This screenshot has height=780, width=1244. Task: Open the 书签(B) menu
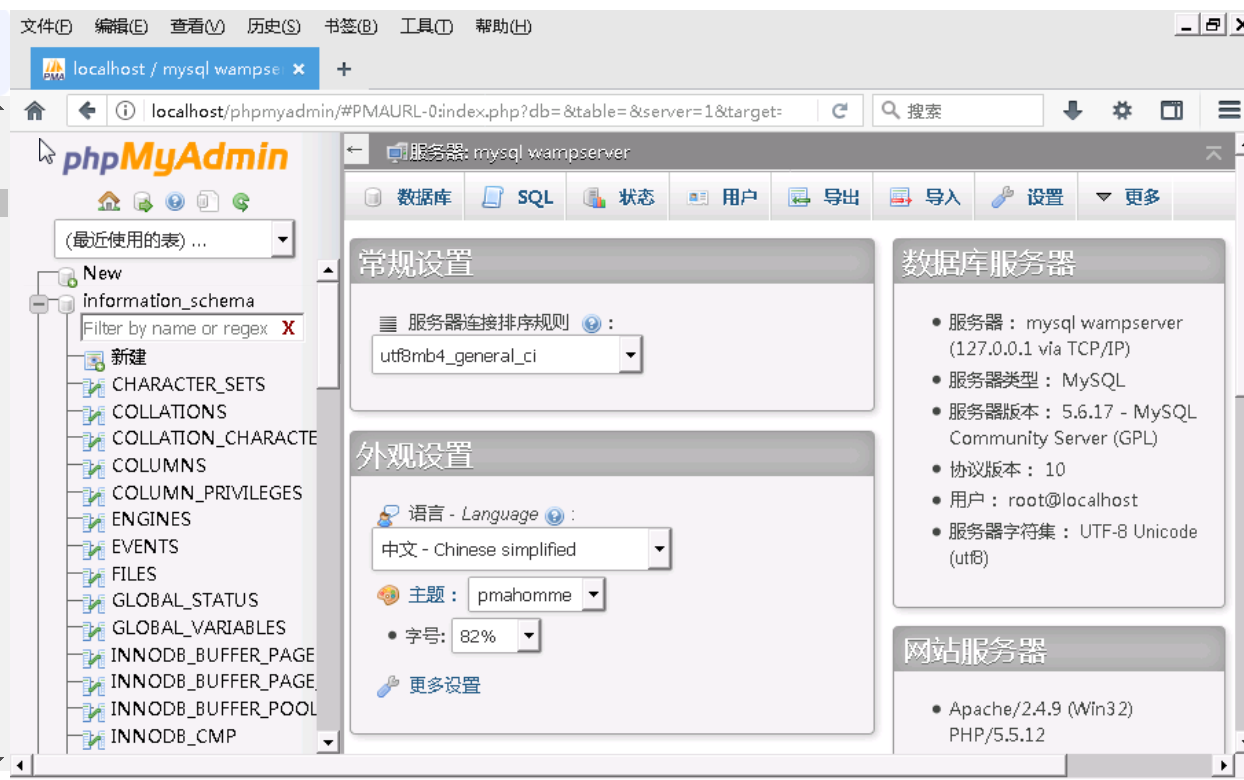[x=351, y=26]
